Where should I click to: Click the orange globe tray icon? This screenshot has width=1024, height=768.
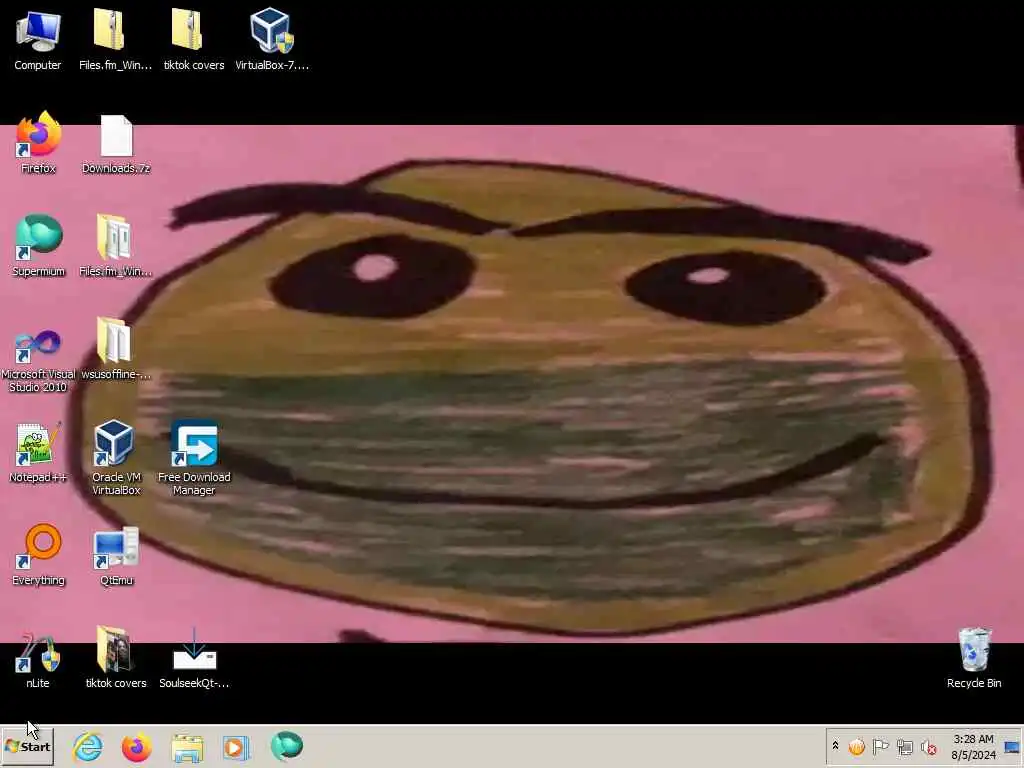tap(856, 746)
